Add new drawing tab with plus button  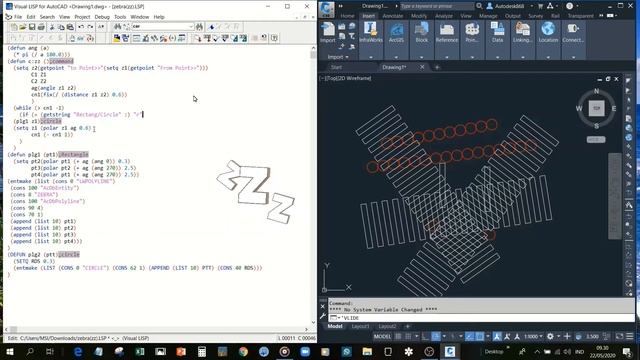(x=437, y=67)
